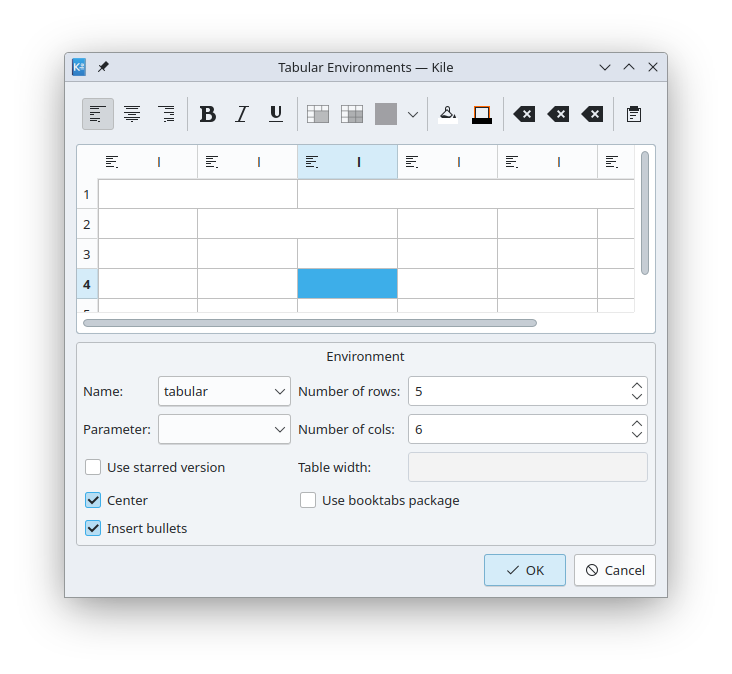Toggle Bold formatting

208,114
